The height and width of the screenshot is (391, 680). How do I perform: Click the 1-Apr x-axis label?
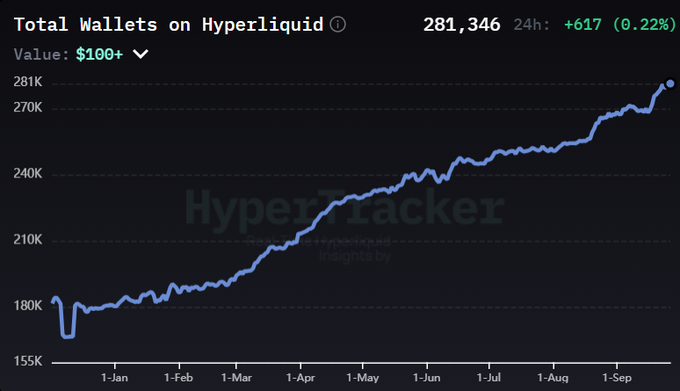[x=300, y=378]
